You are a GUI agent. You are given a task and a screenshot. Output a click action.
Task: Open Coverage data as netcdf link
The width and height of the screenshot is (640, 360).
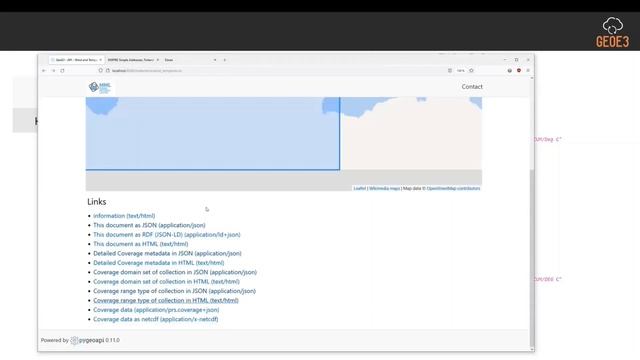156,319
